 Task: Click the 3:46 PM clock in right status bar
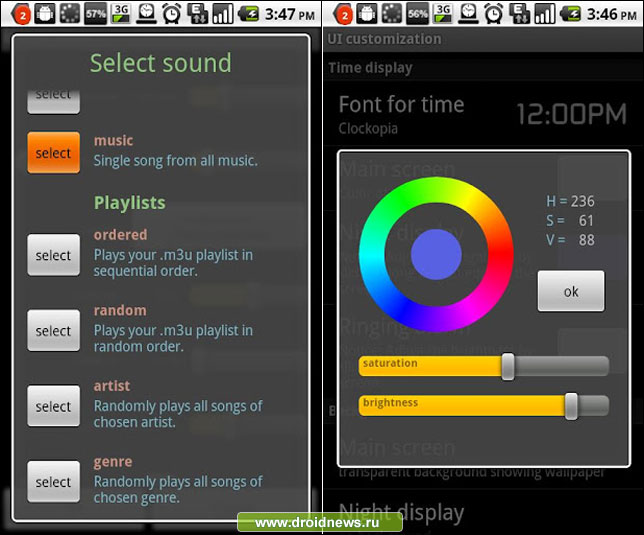pos(612,14)
